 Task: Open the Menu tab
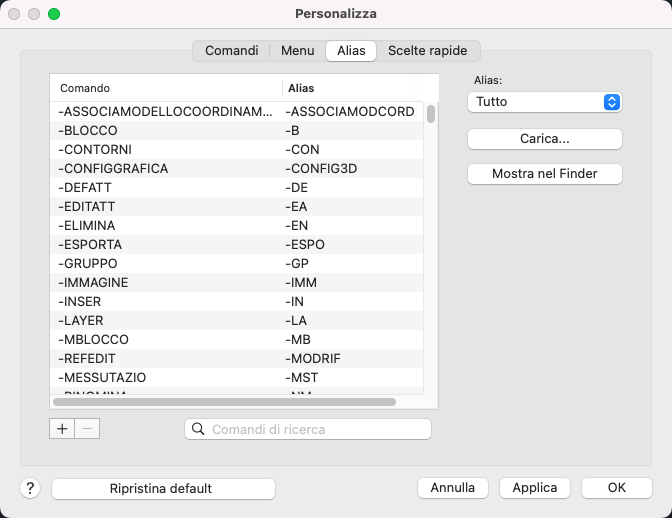point(297,50)
